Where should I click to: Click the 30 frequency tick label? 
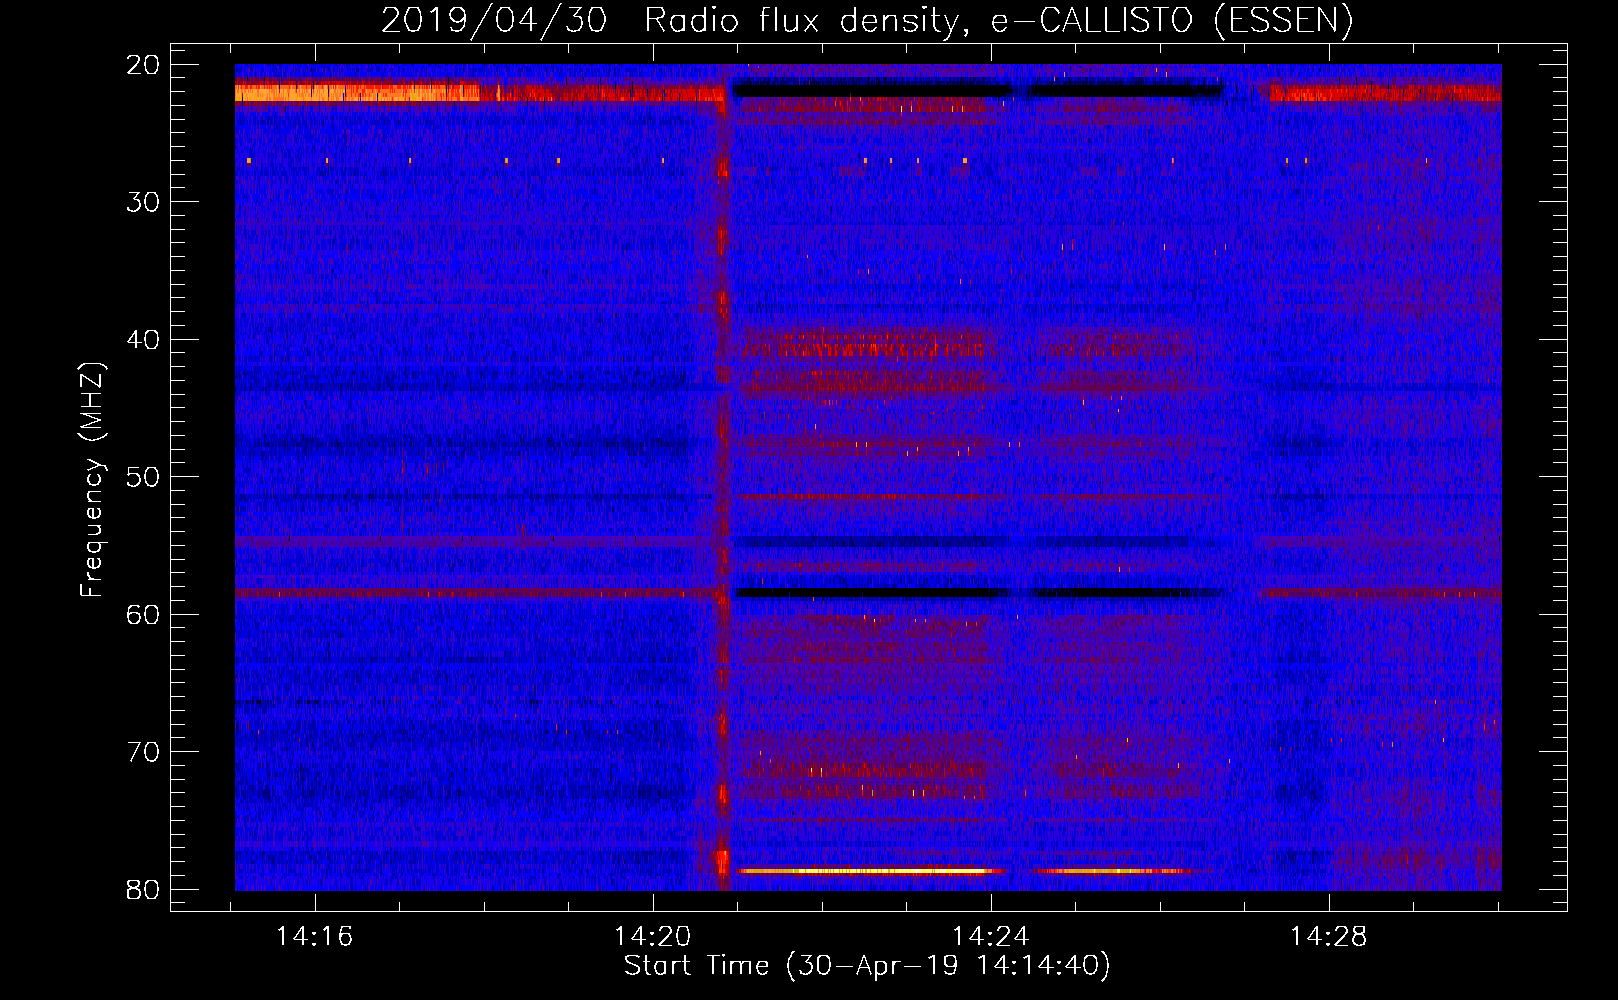(143, 202)
